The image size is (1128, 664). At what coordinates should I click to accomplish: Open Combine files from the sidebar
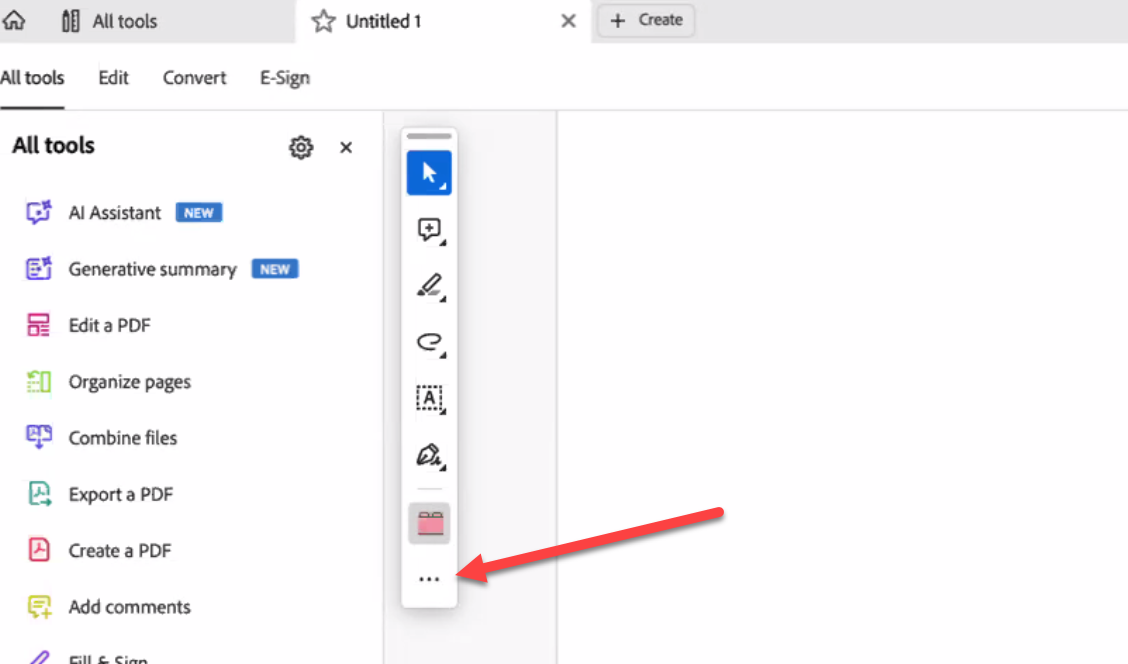pyautogui.click(x=122, y=437)
